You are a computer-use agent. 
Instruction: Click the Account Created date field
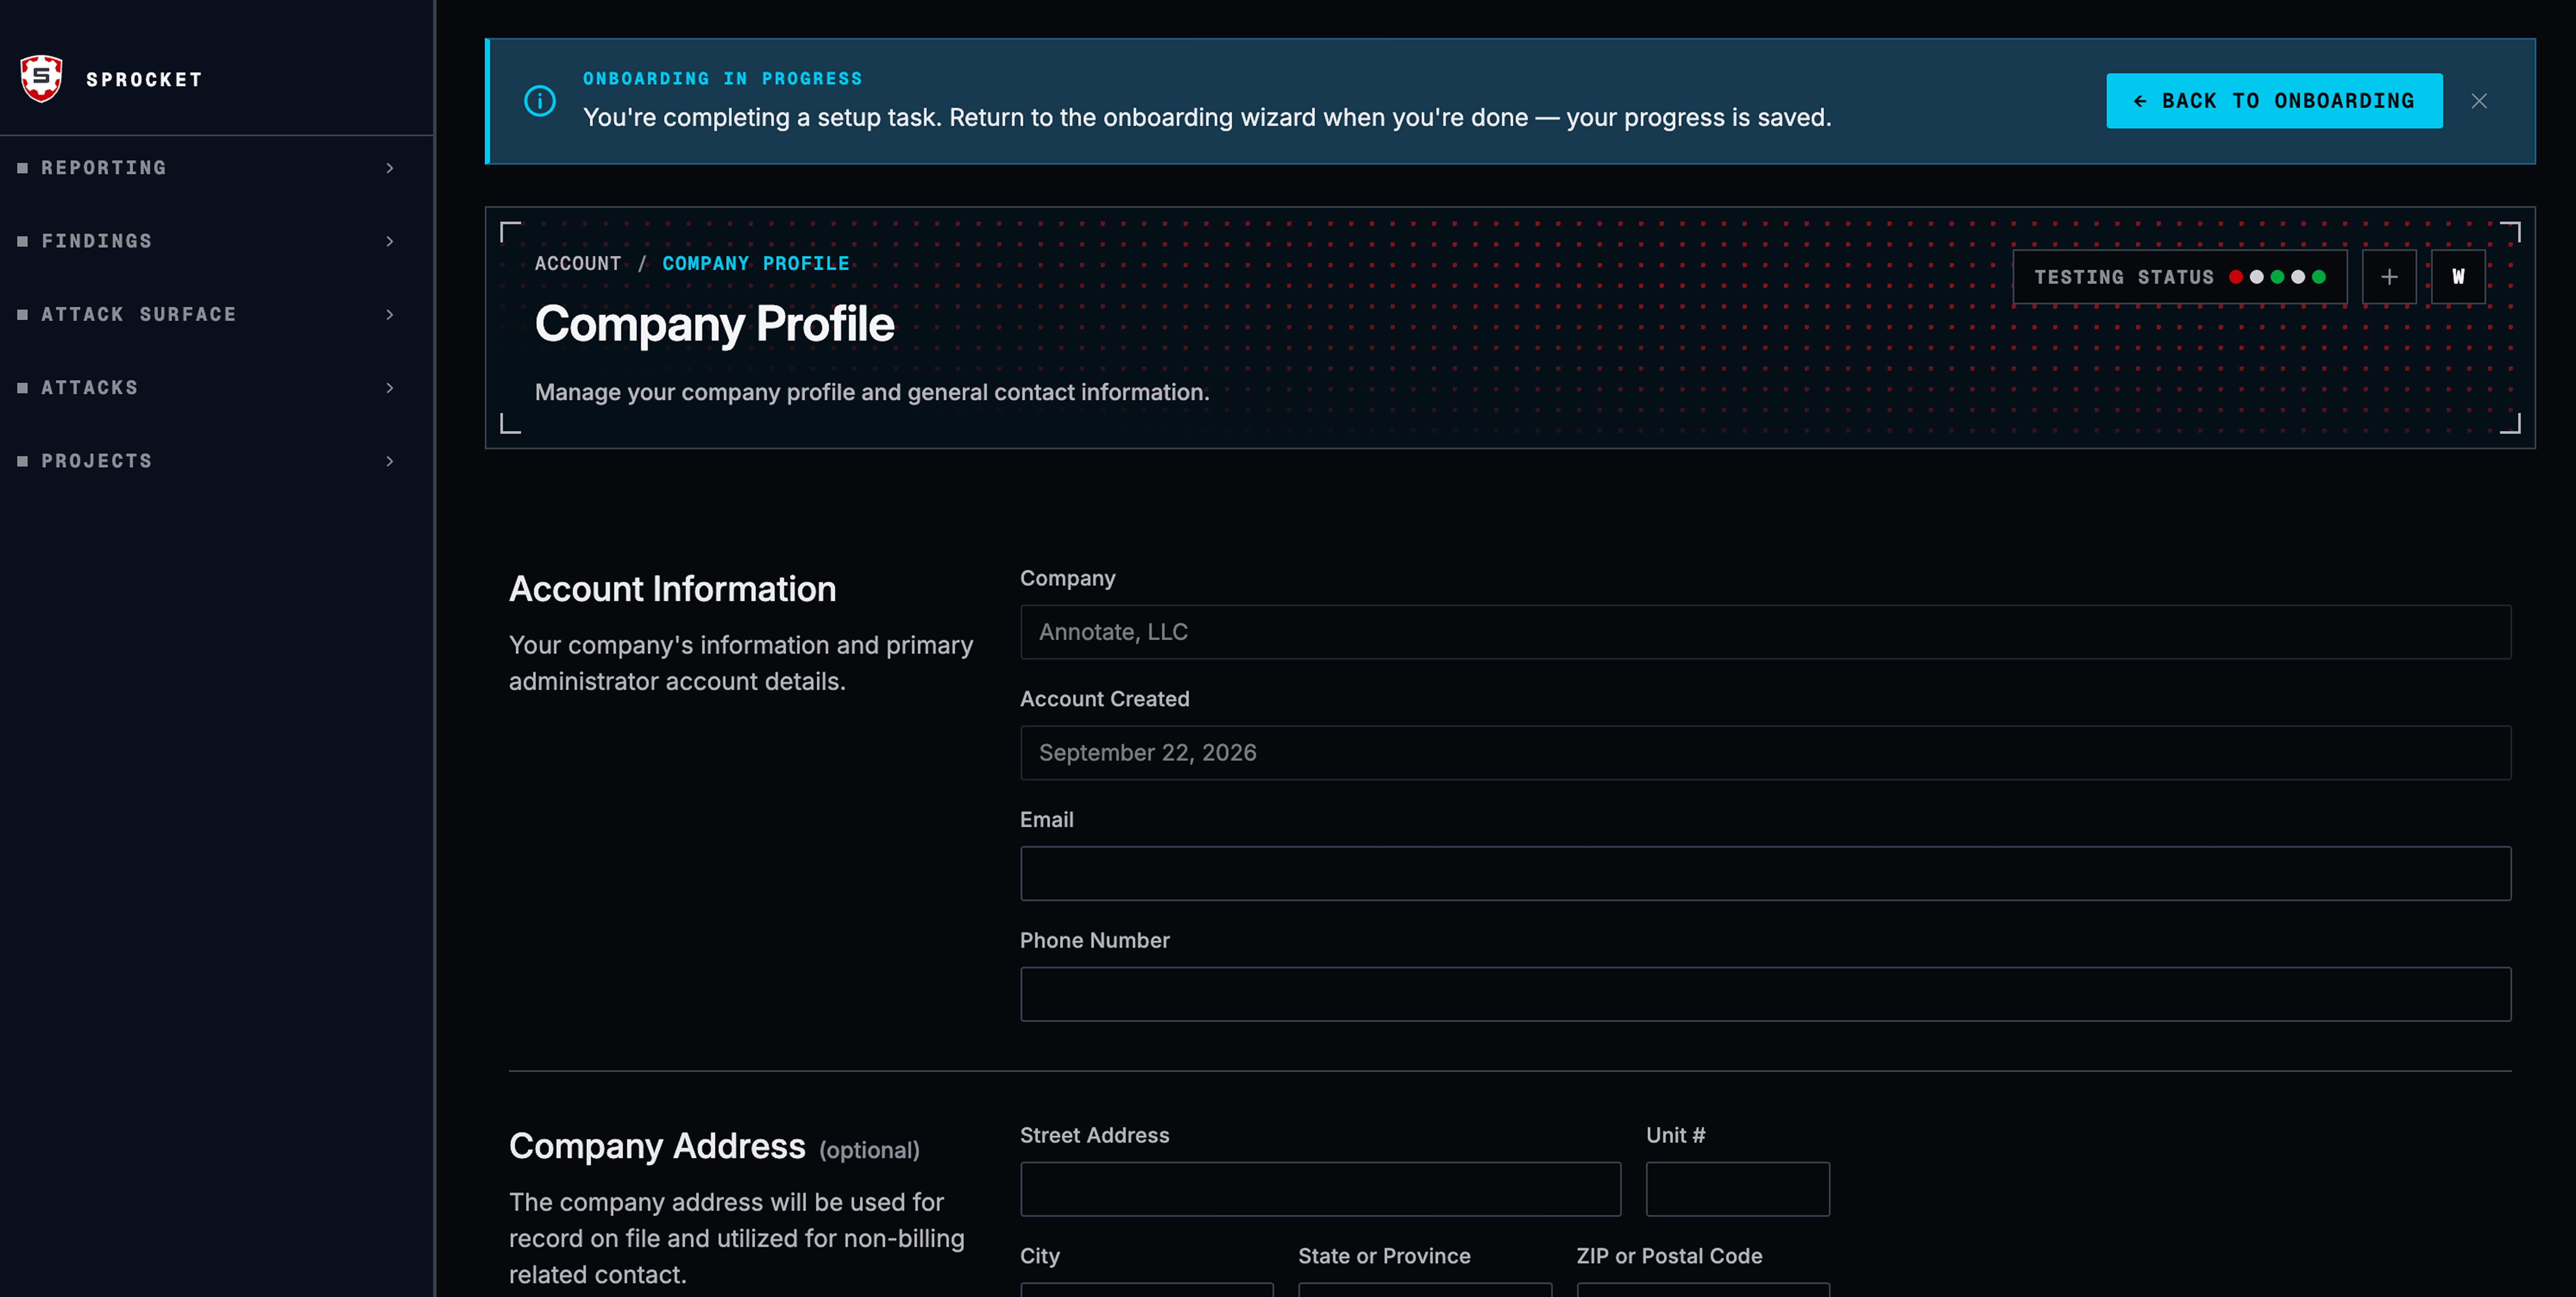tap(1765, 753)
